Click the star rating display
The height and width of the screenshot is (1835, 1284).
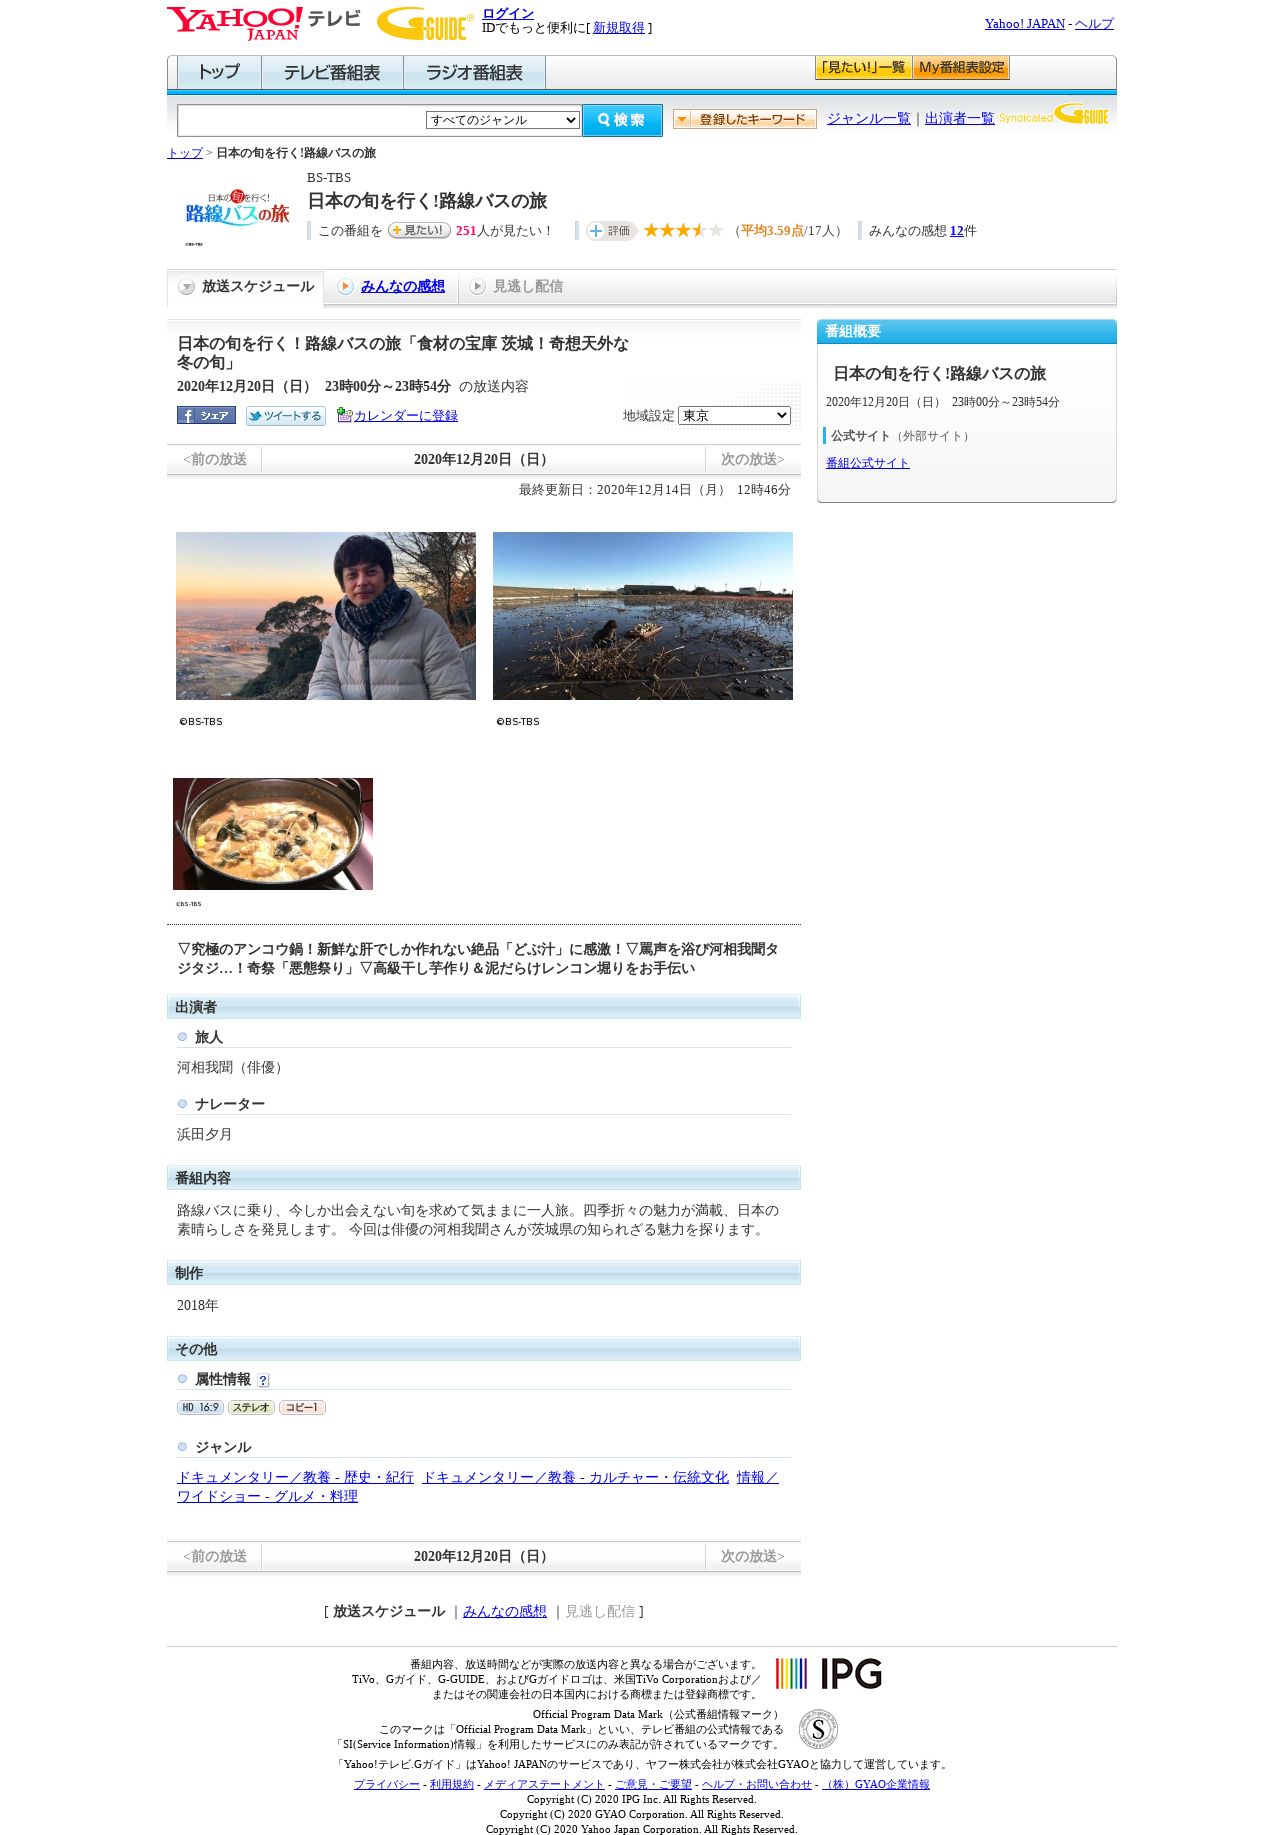(x=683, y=231)
